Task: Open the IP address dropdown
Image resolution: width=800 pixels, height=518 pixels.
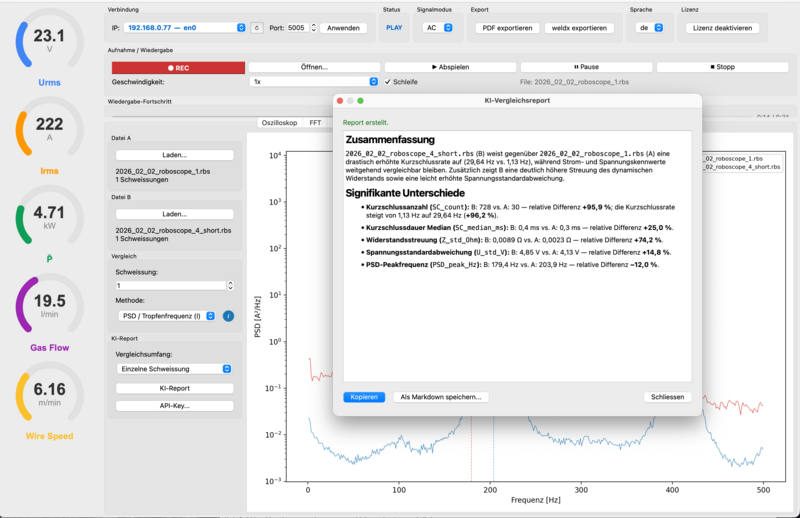Action: [x=185, y=28]
